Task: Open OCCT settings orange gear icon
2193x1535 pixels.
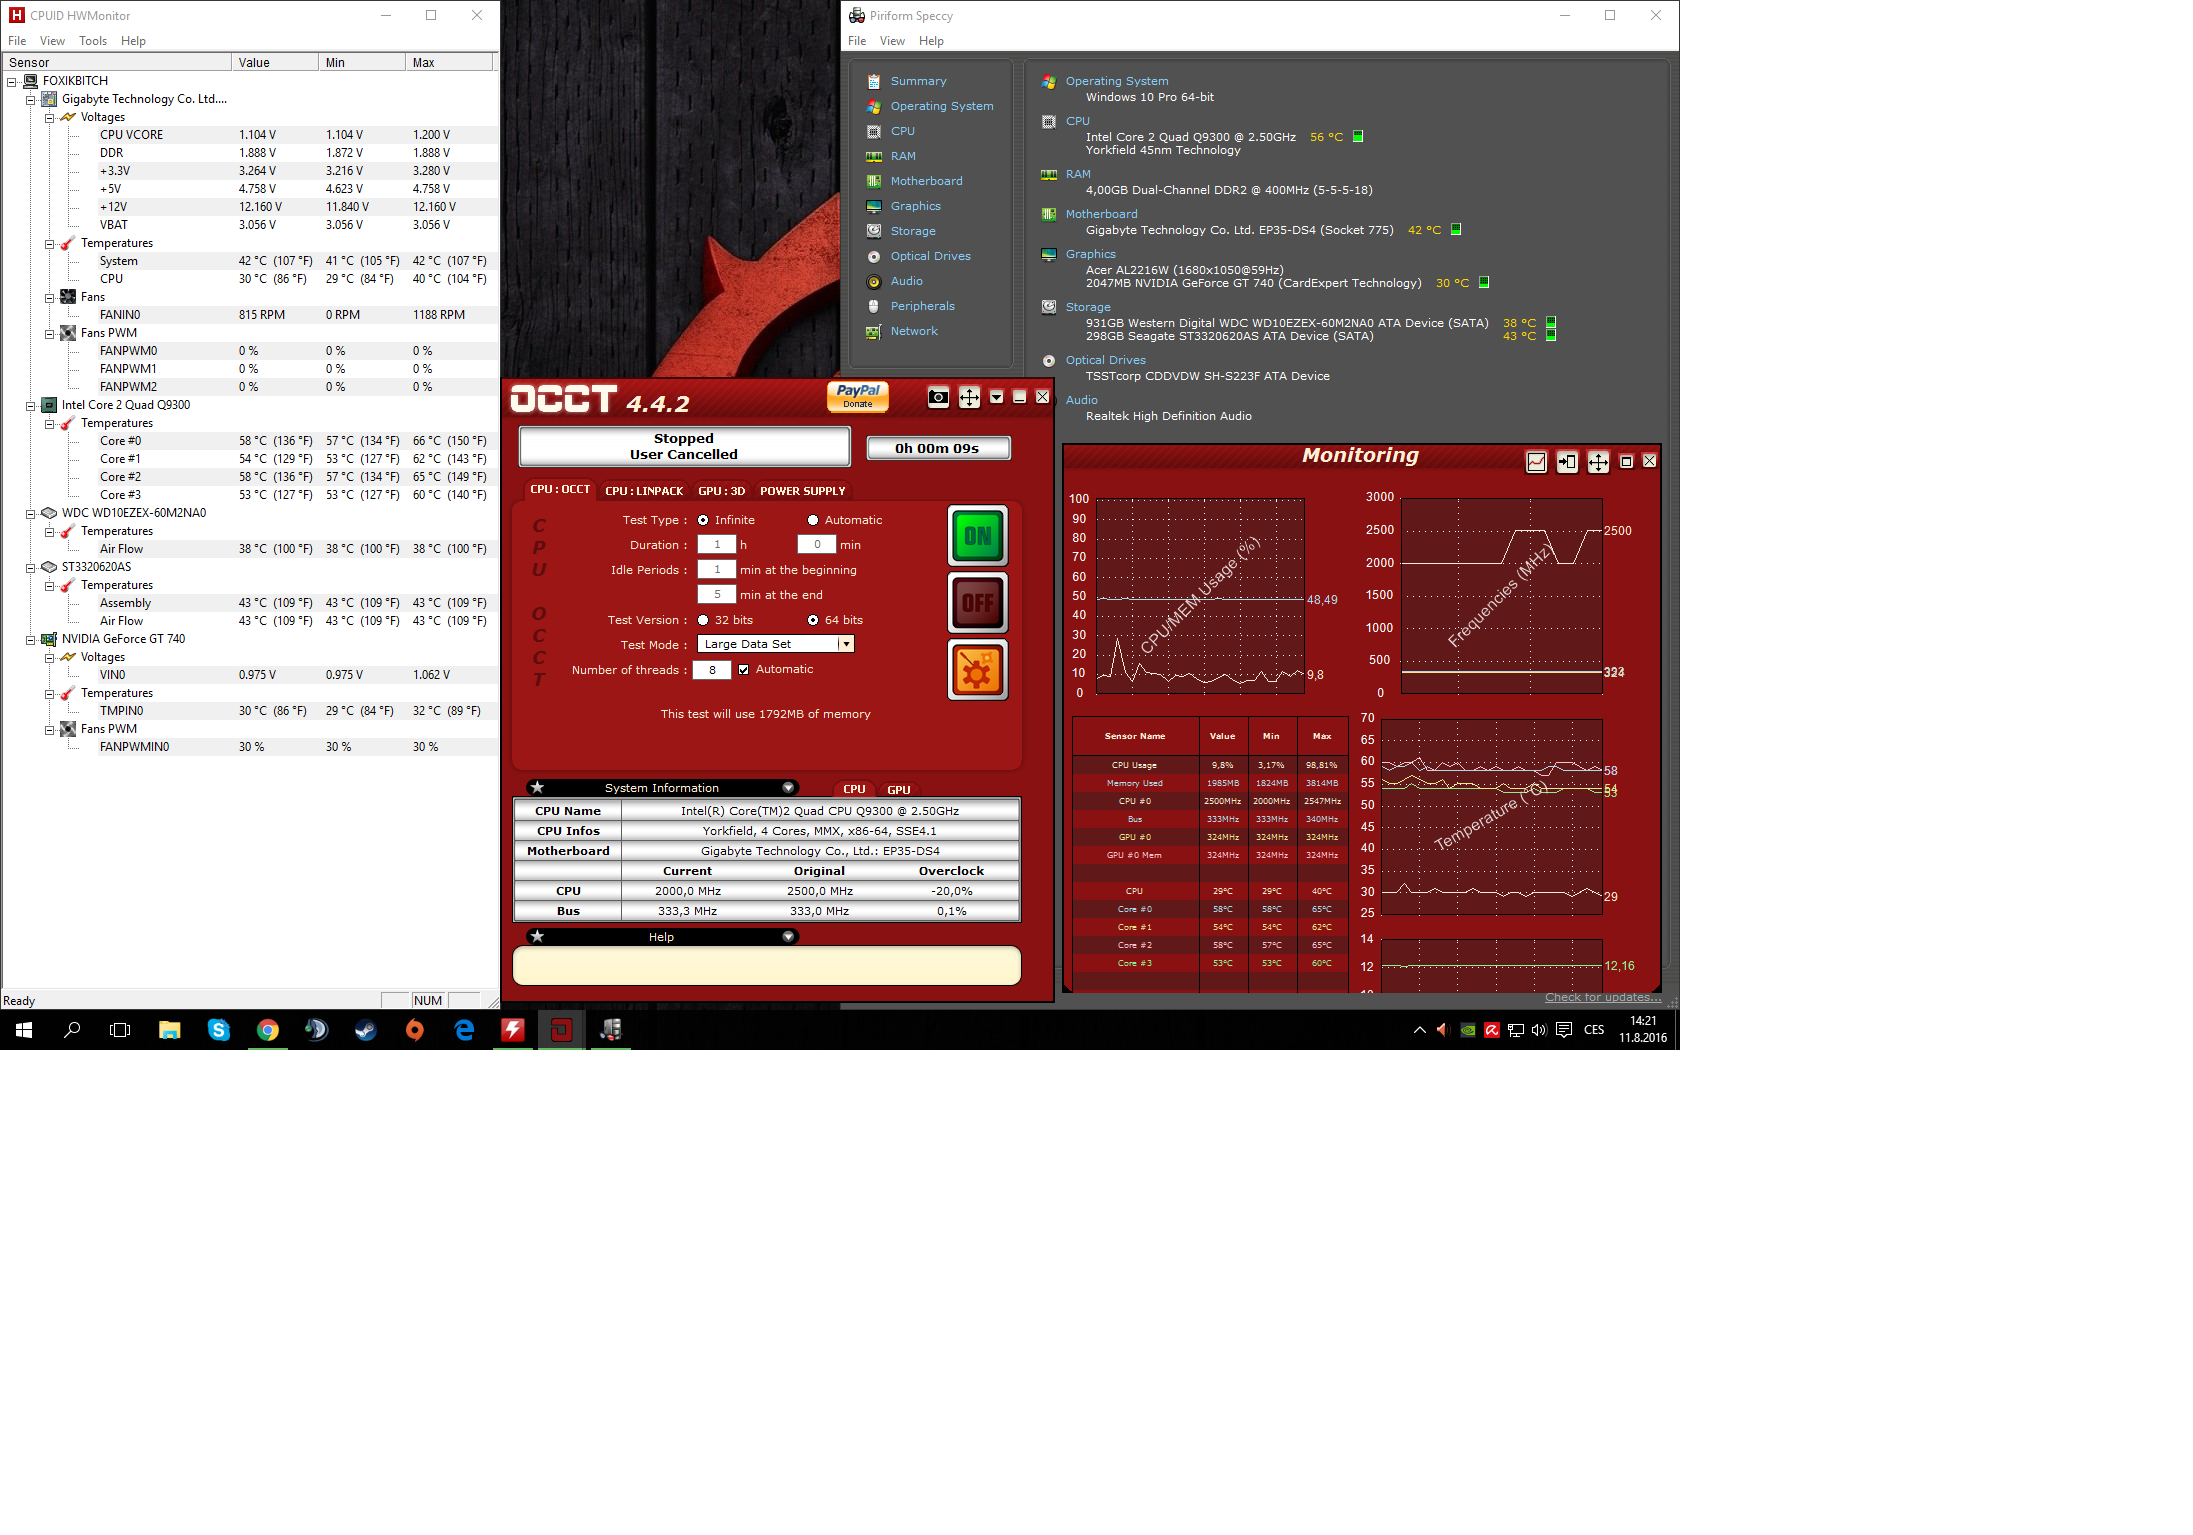Action: pyautogui.click(x=977, y=670)
